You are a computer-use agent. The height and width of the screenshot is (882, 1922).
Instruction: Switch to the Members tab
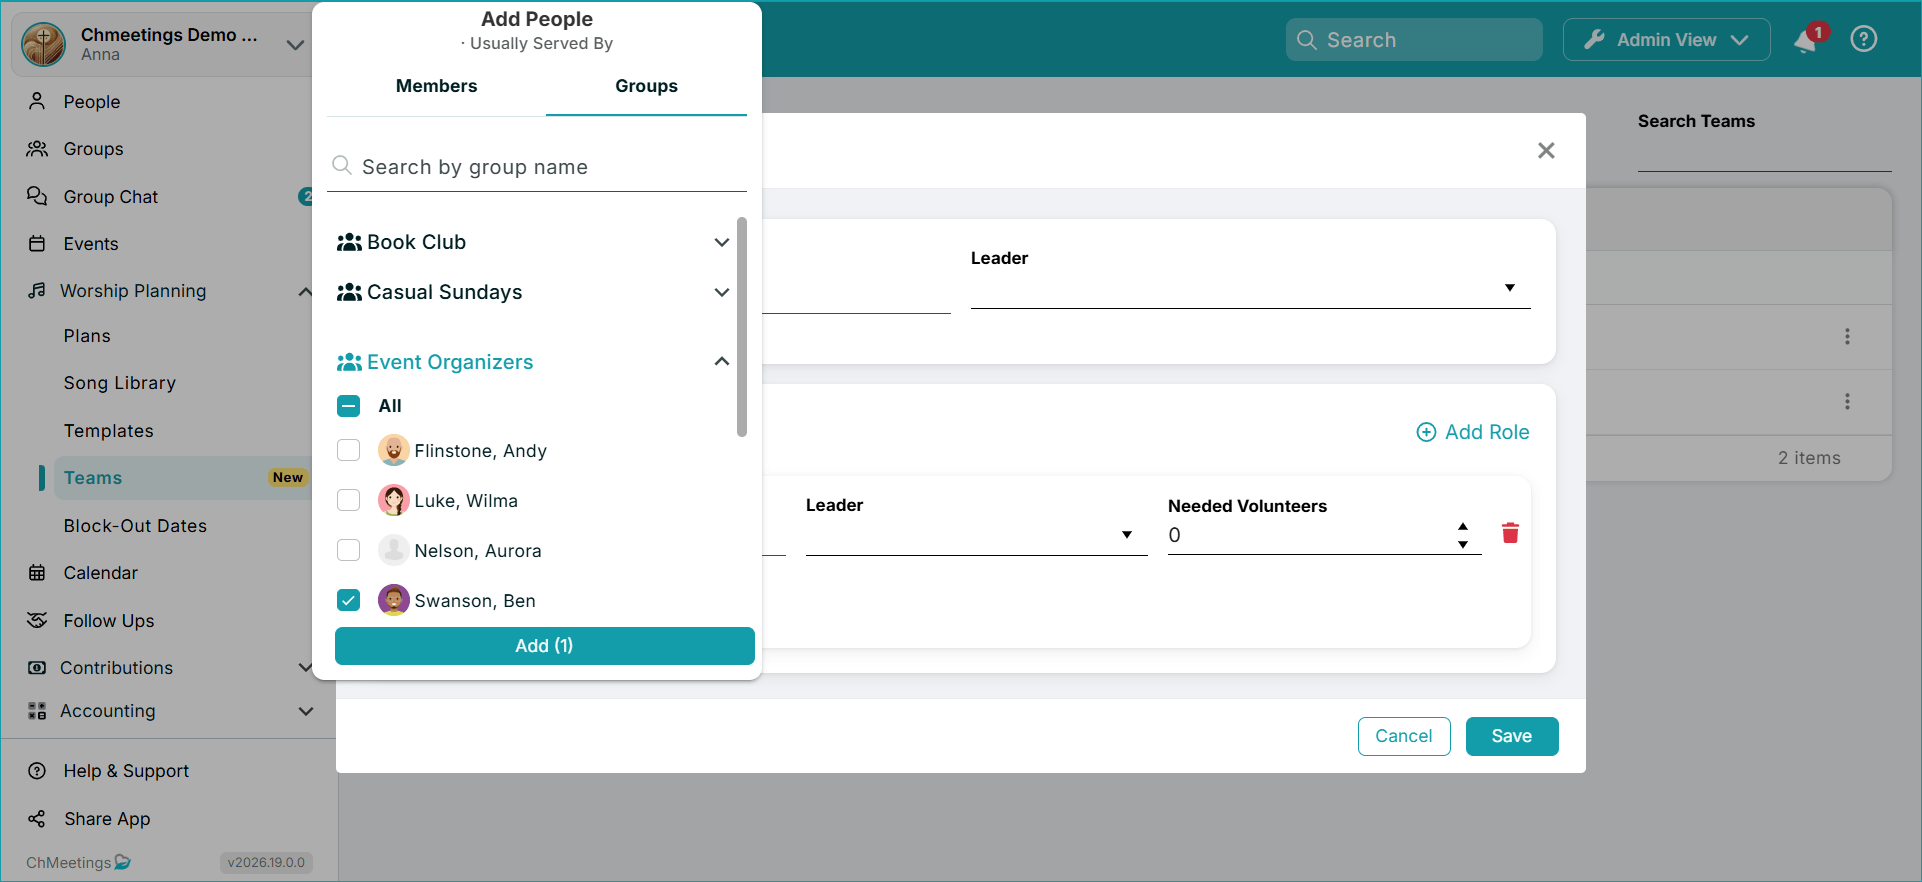(x=437, y=86)
